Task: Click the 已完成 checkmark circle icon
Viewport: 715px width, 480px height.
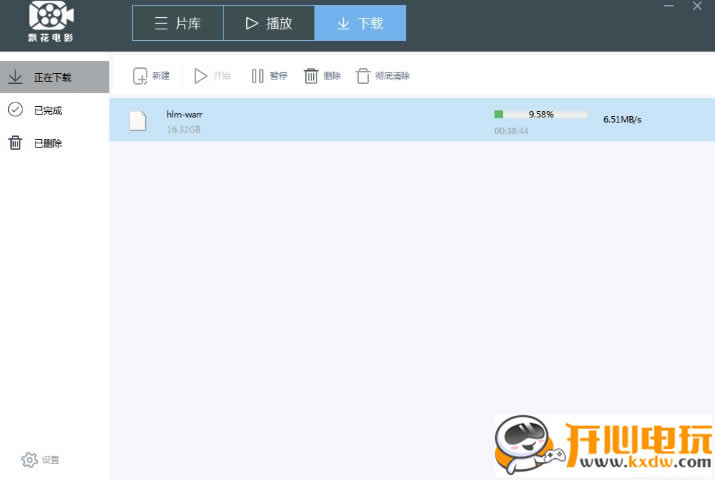Action: (16, 109)
